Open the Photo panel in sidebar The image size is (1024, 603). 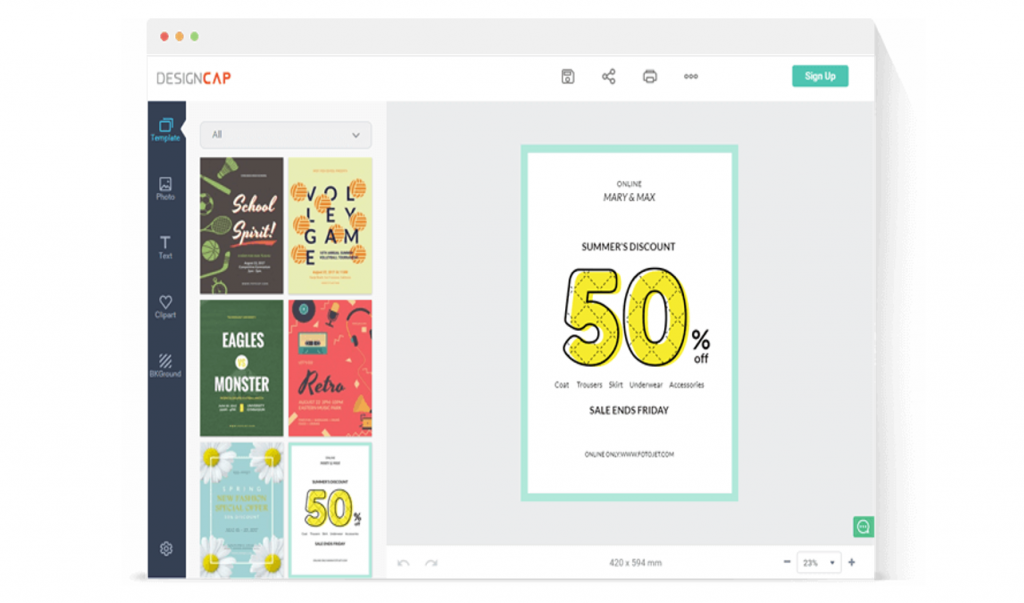pos(166,189)
